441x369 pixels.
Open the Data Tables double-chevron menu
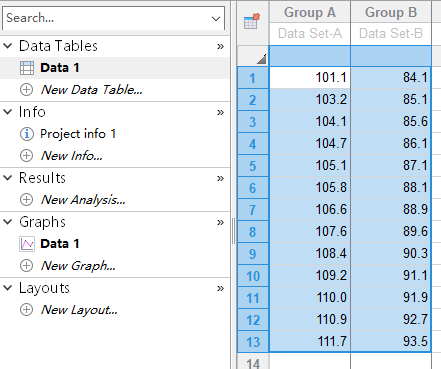click(x=220, y=46)
